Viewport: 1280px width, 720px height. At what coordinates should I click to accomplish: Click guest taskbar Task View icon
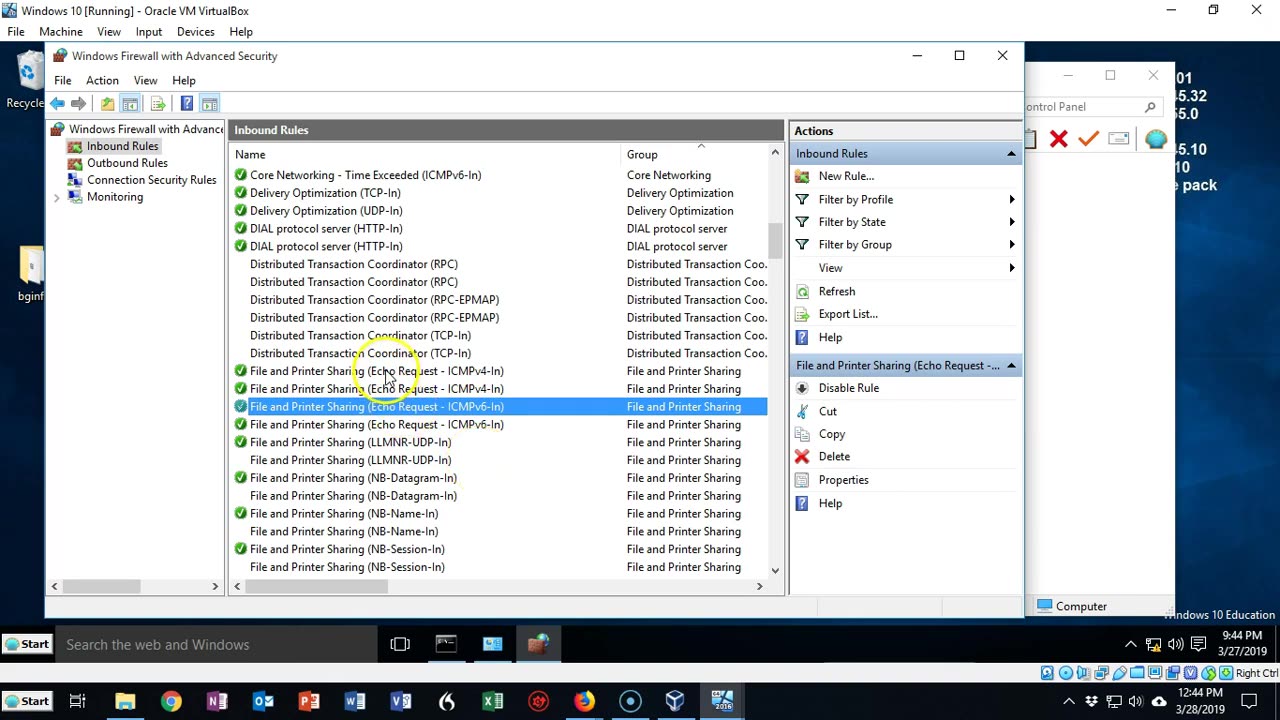pos(400,644)
